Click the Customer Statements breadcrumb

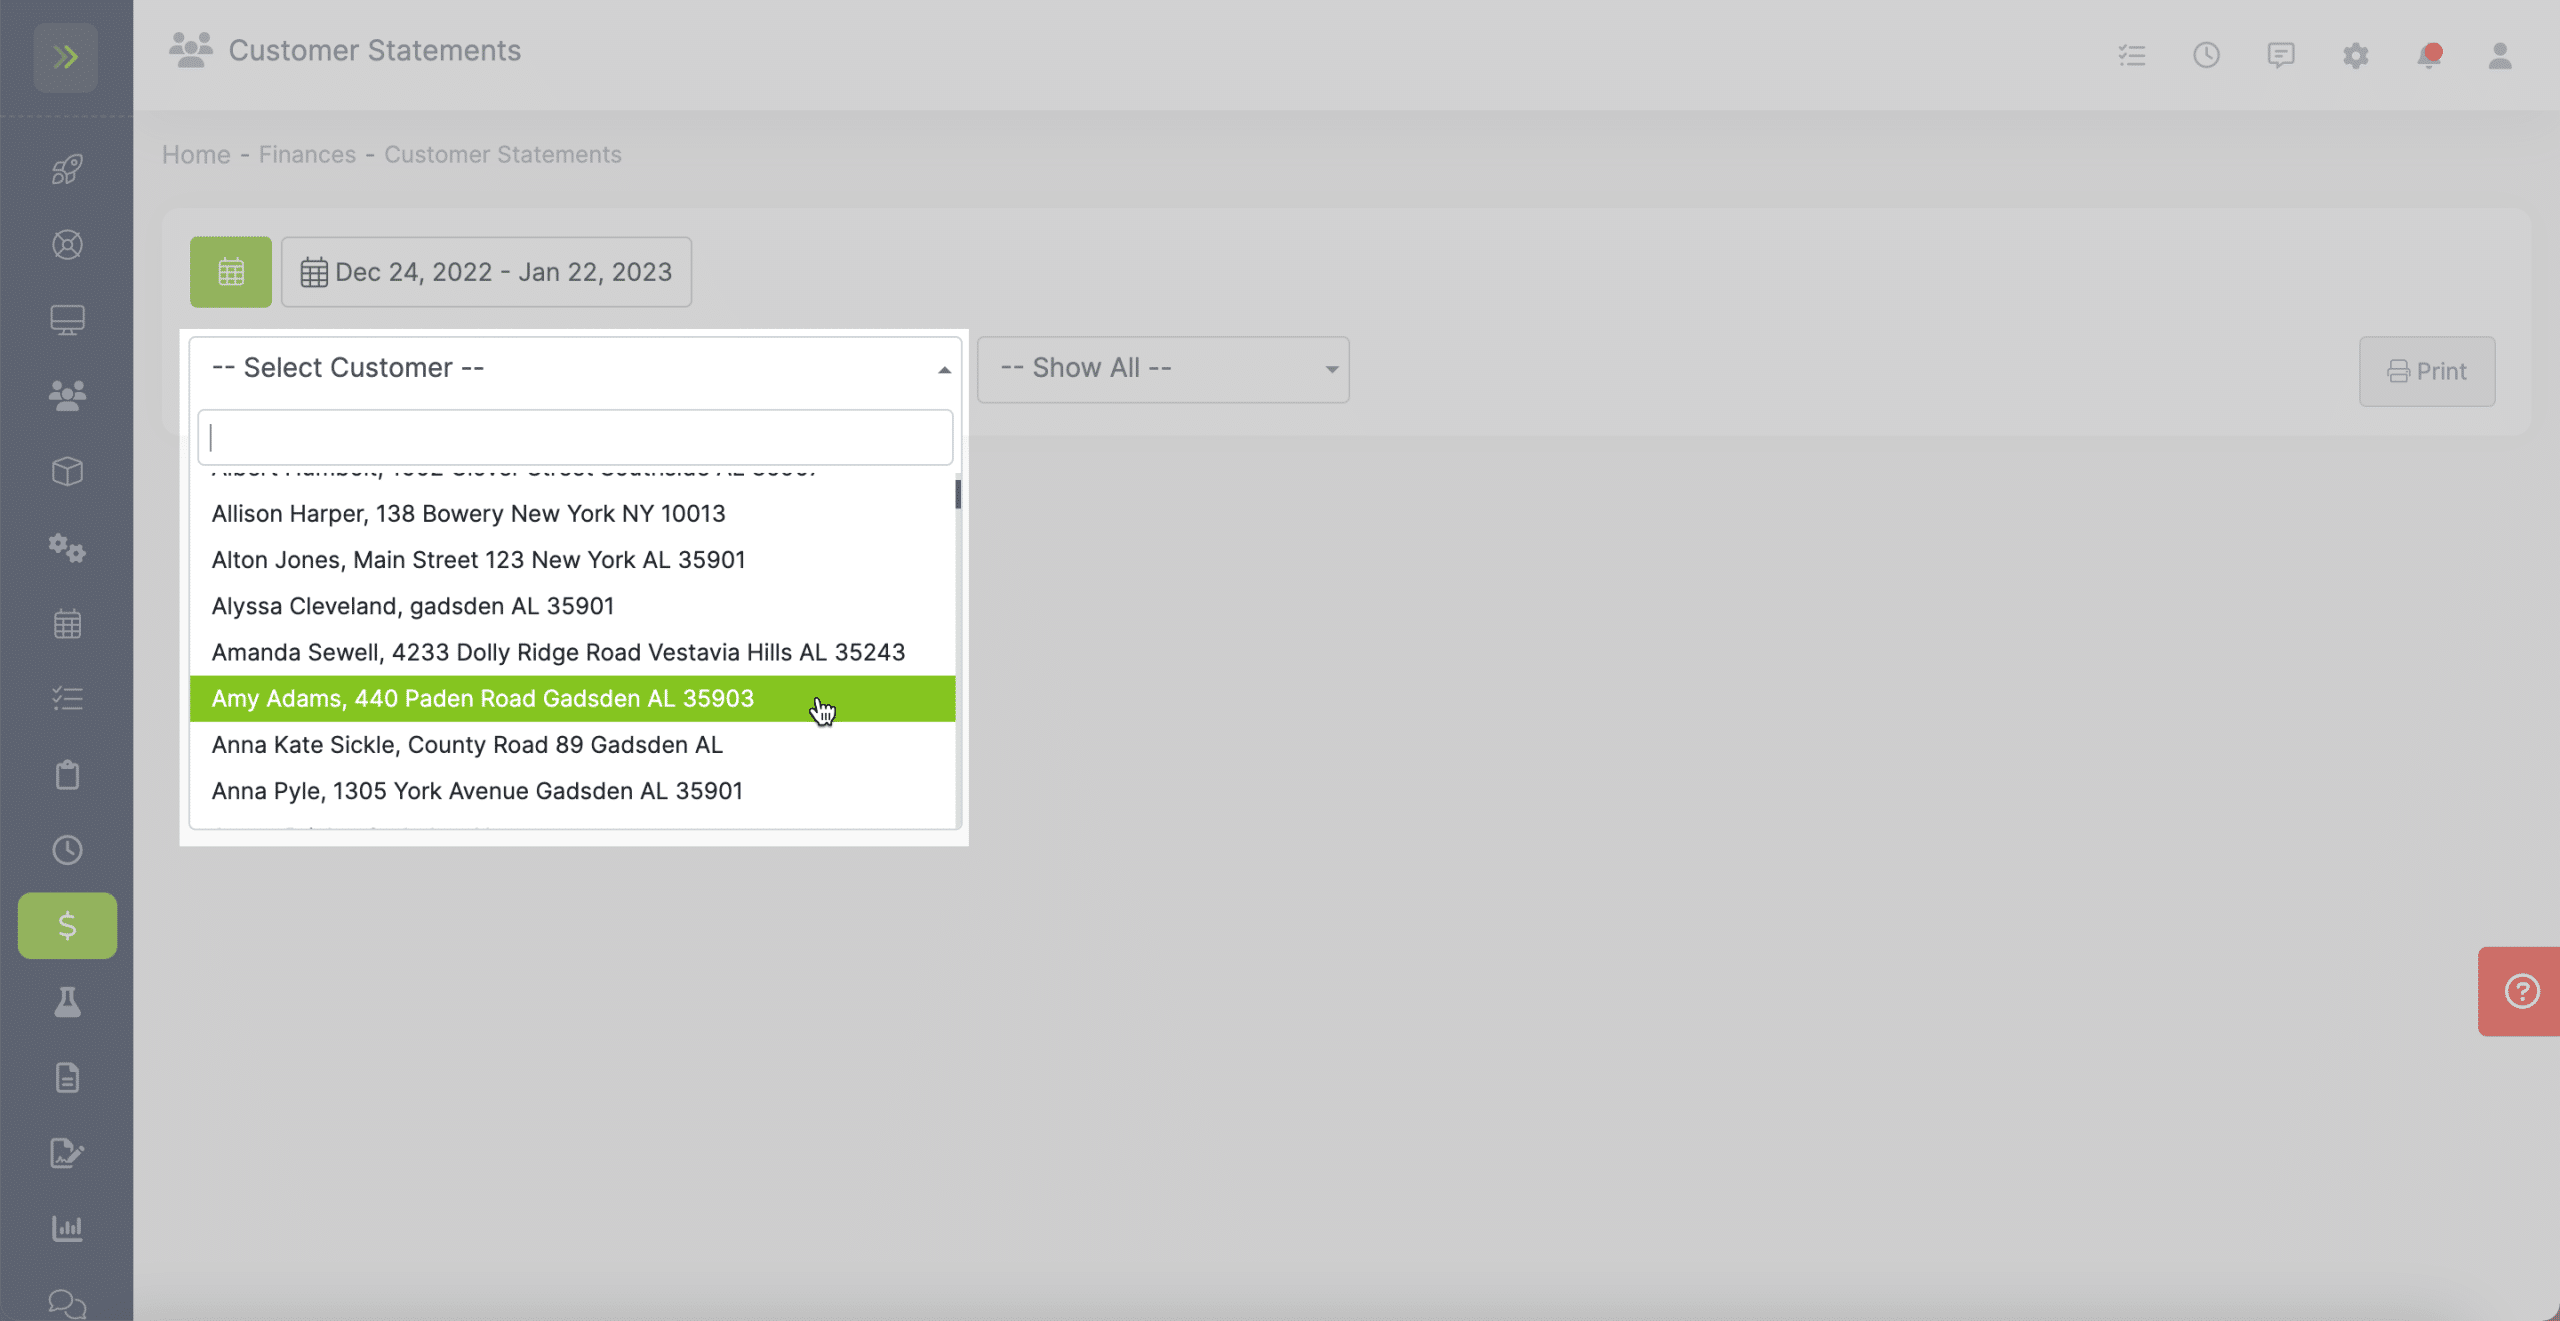pyautogui.click(x=503, y=155)
